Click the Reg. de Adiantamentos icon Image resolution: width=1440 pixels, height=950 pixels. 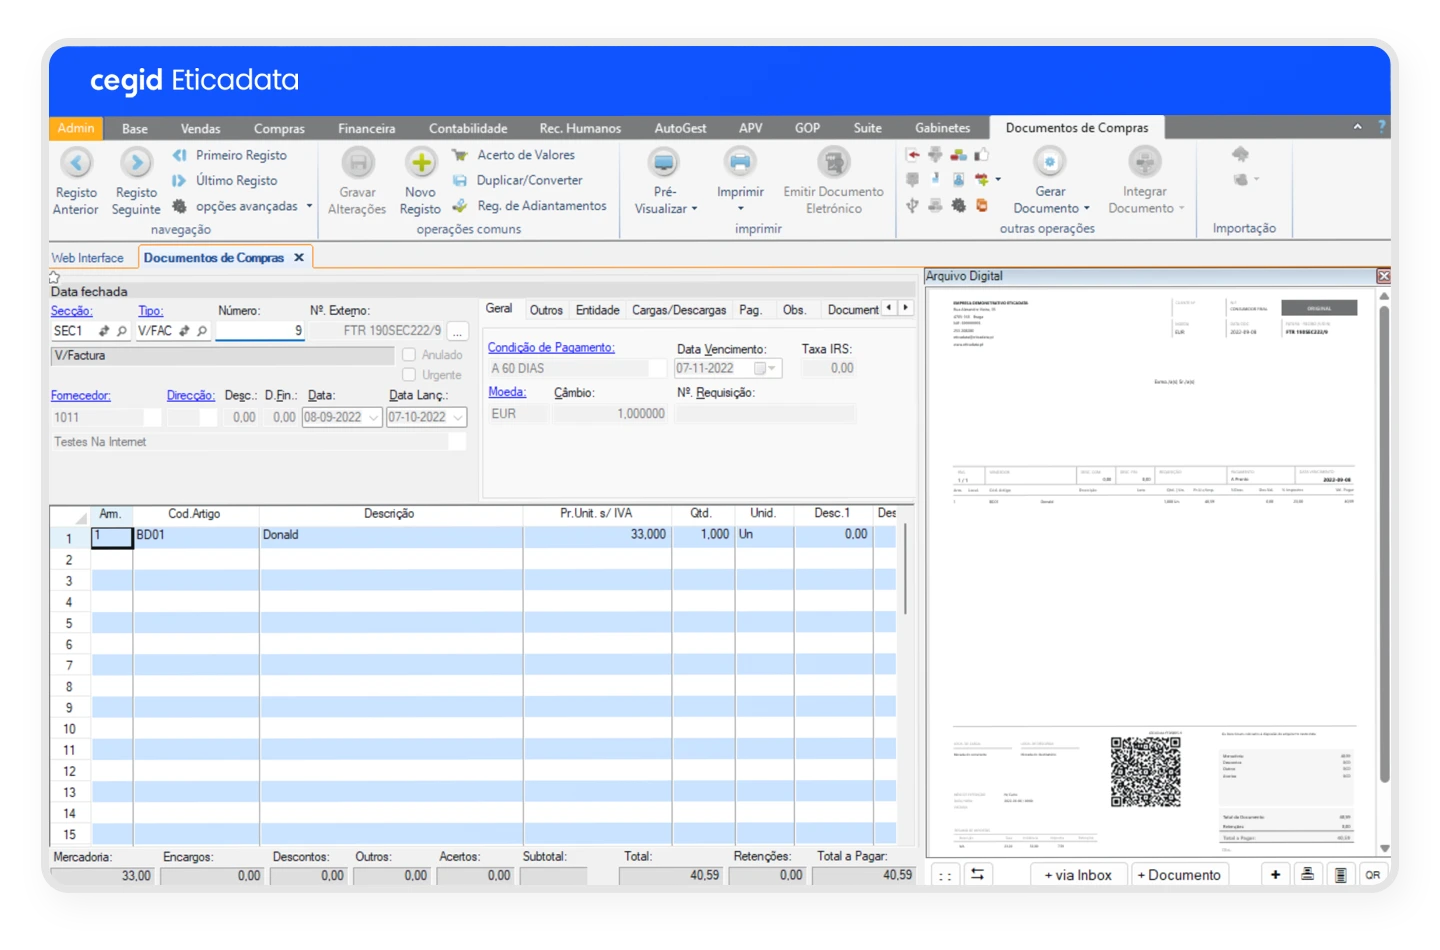459,206
